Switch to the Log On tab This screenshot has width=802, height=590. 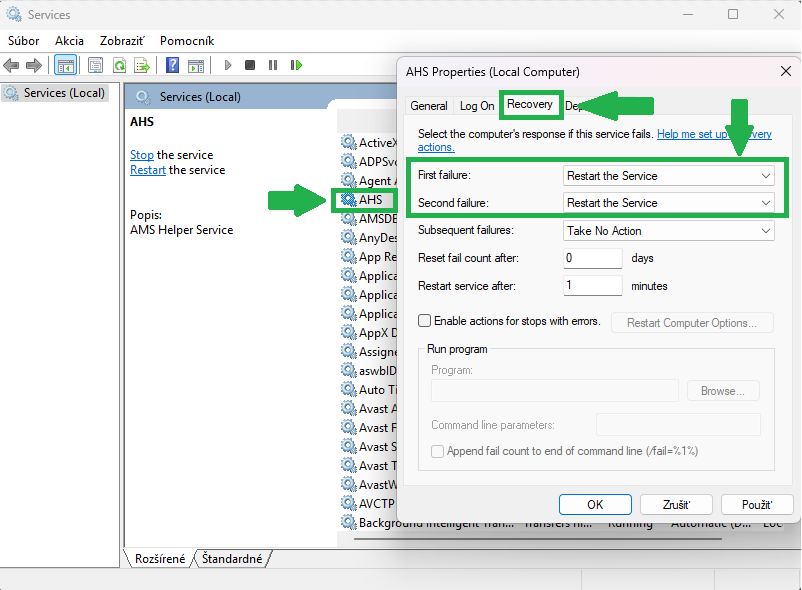[477, 106]
